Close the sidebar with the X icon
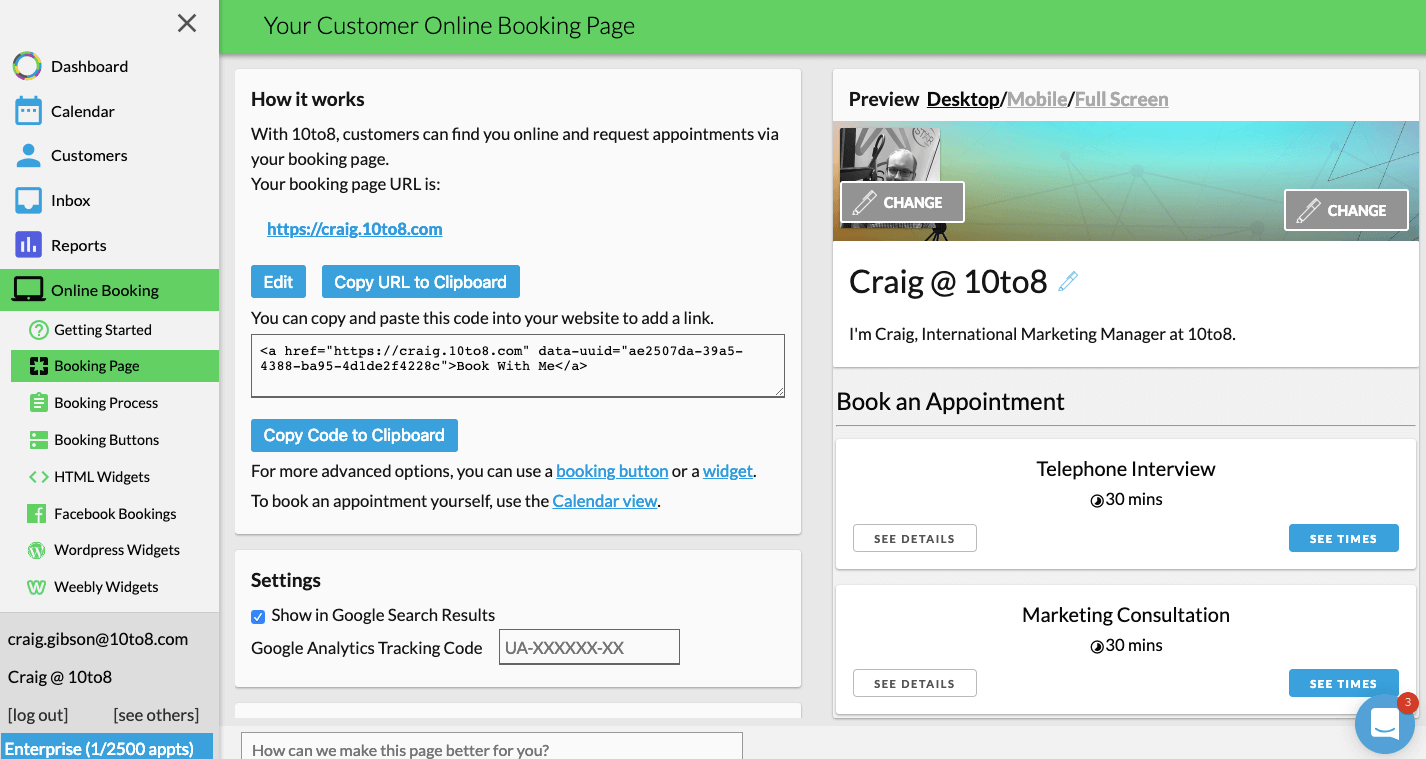1426x759 pixels. [187, 23]
